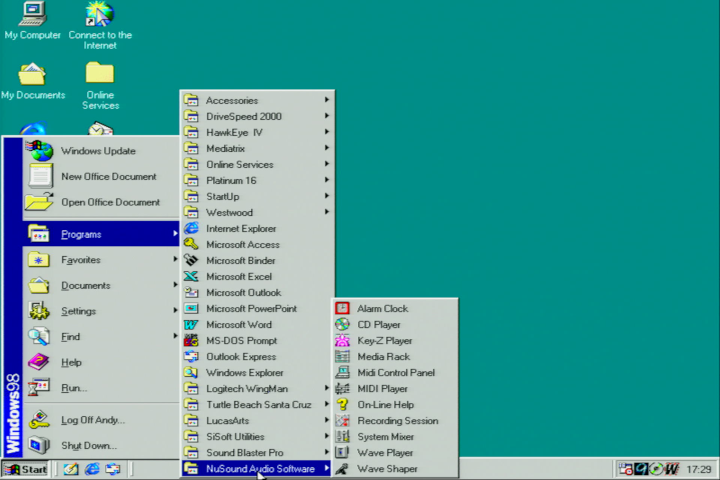Open the MS-DOS Prompt icon
Screen dimensions: 720x480
point(191,341)
